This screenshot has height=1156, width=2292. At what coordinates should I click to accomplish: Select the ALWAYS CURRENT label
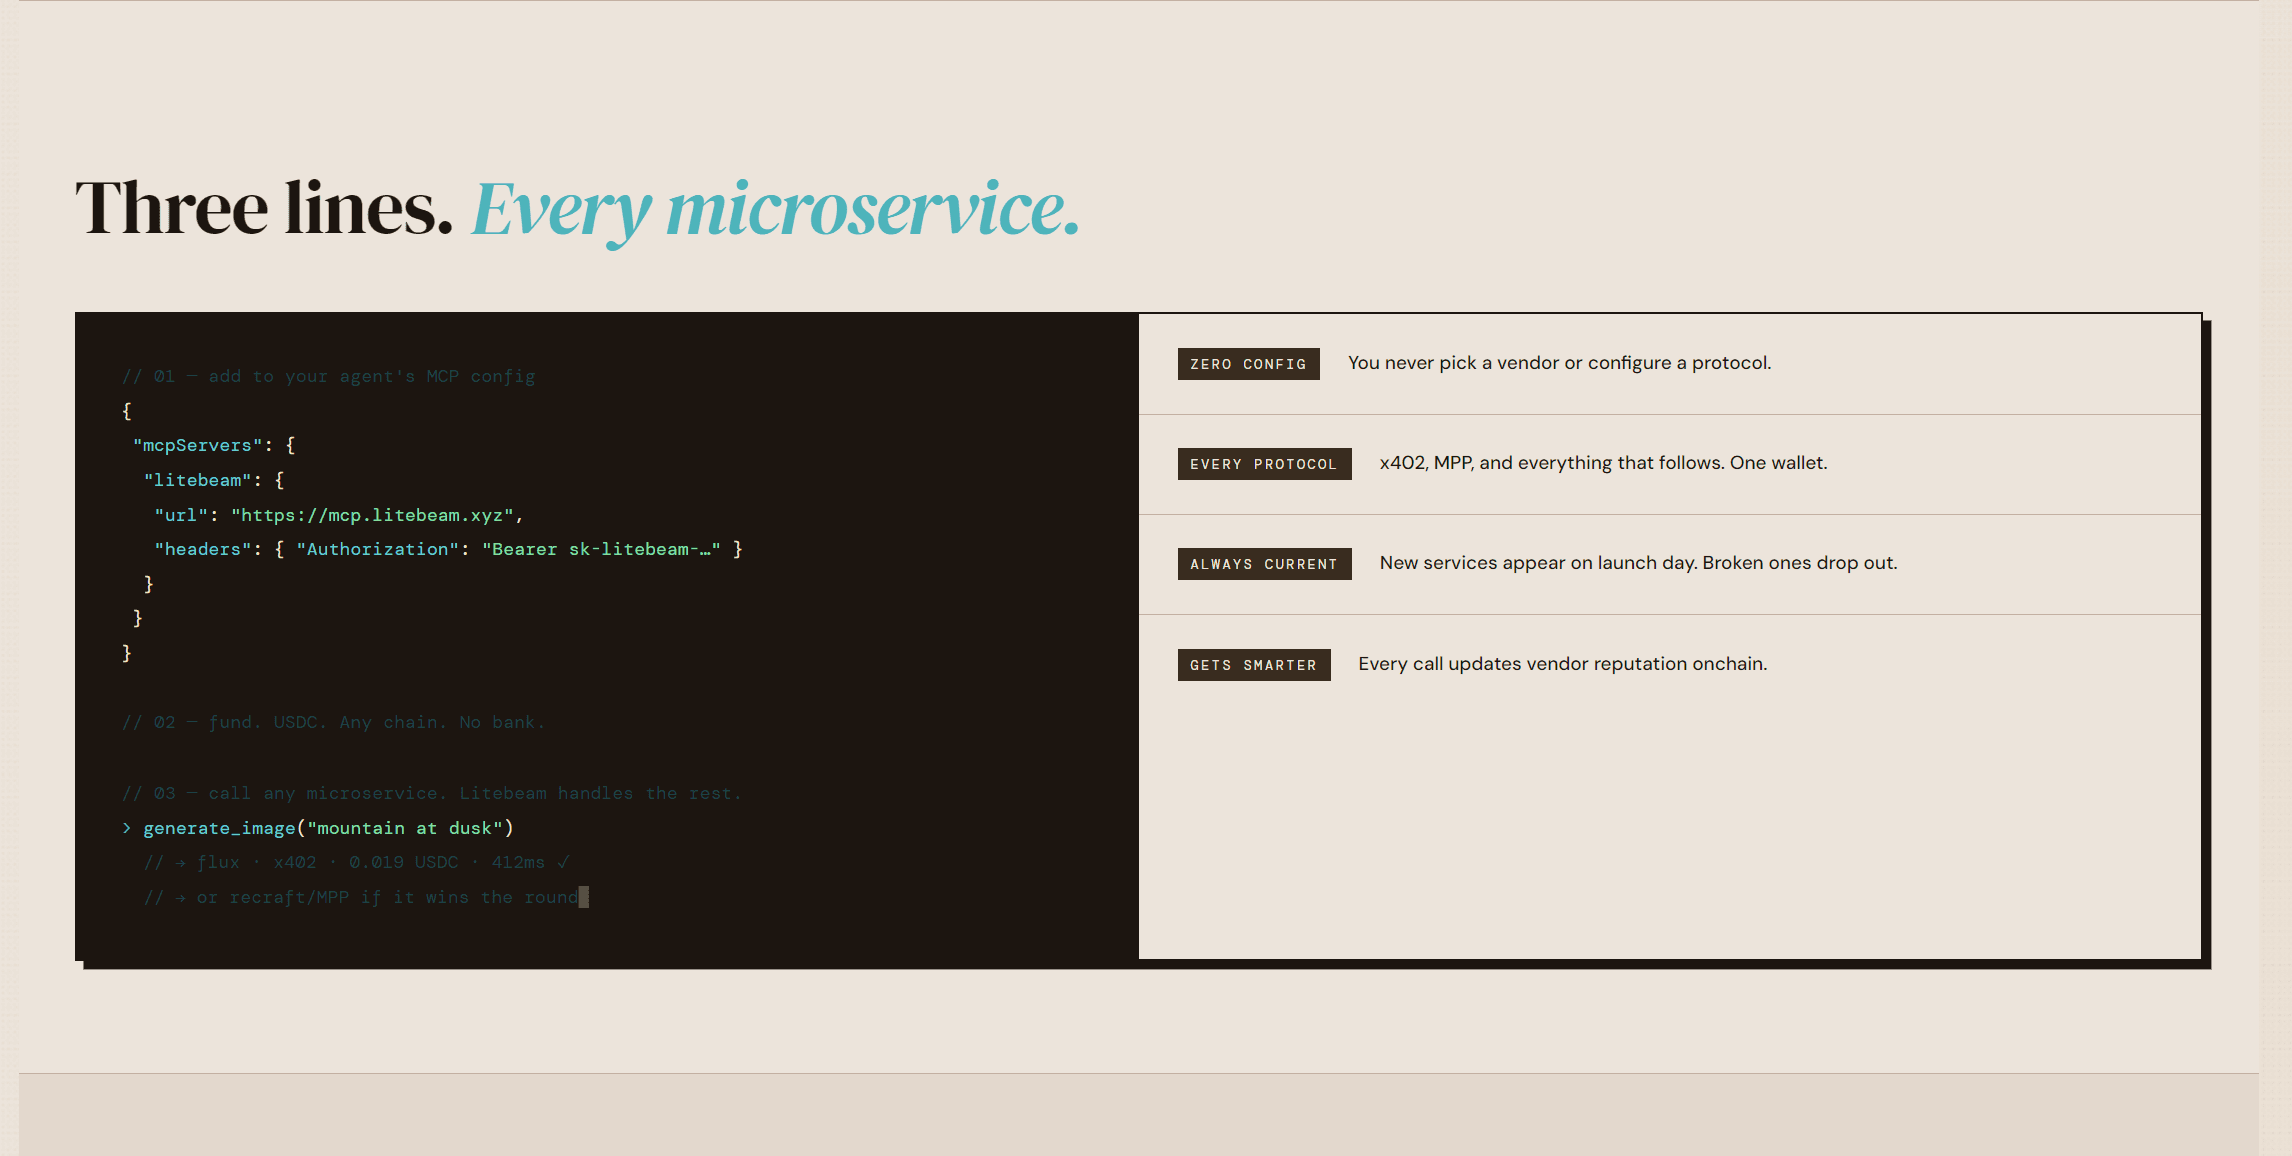pyautogui.click(x=1264, y=564)
